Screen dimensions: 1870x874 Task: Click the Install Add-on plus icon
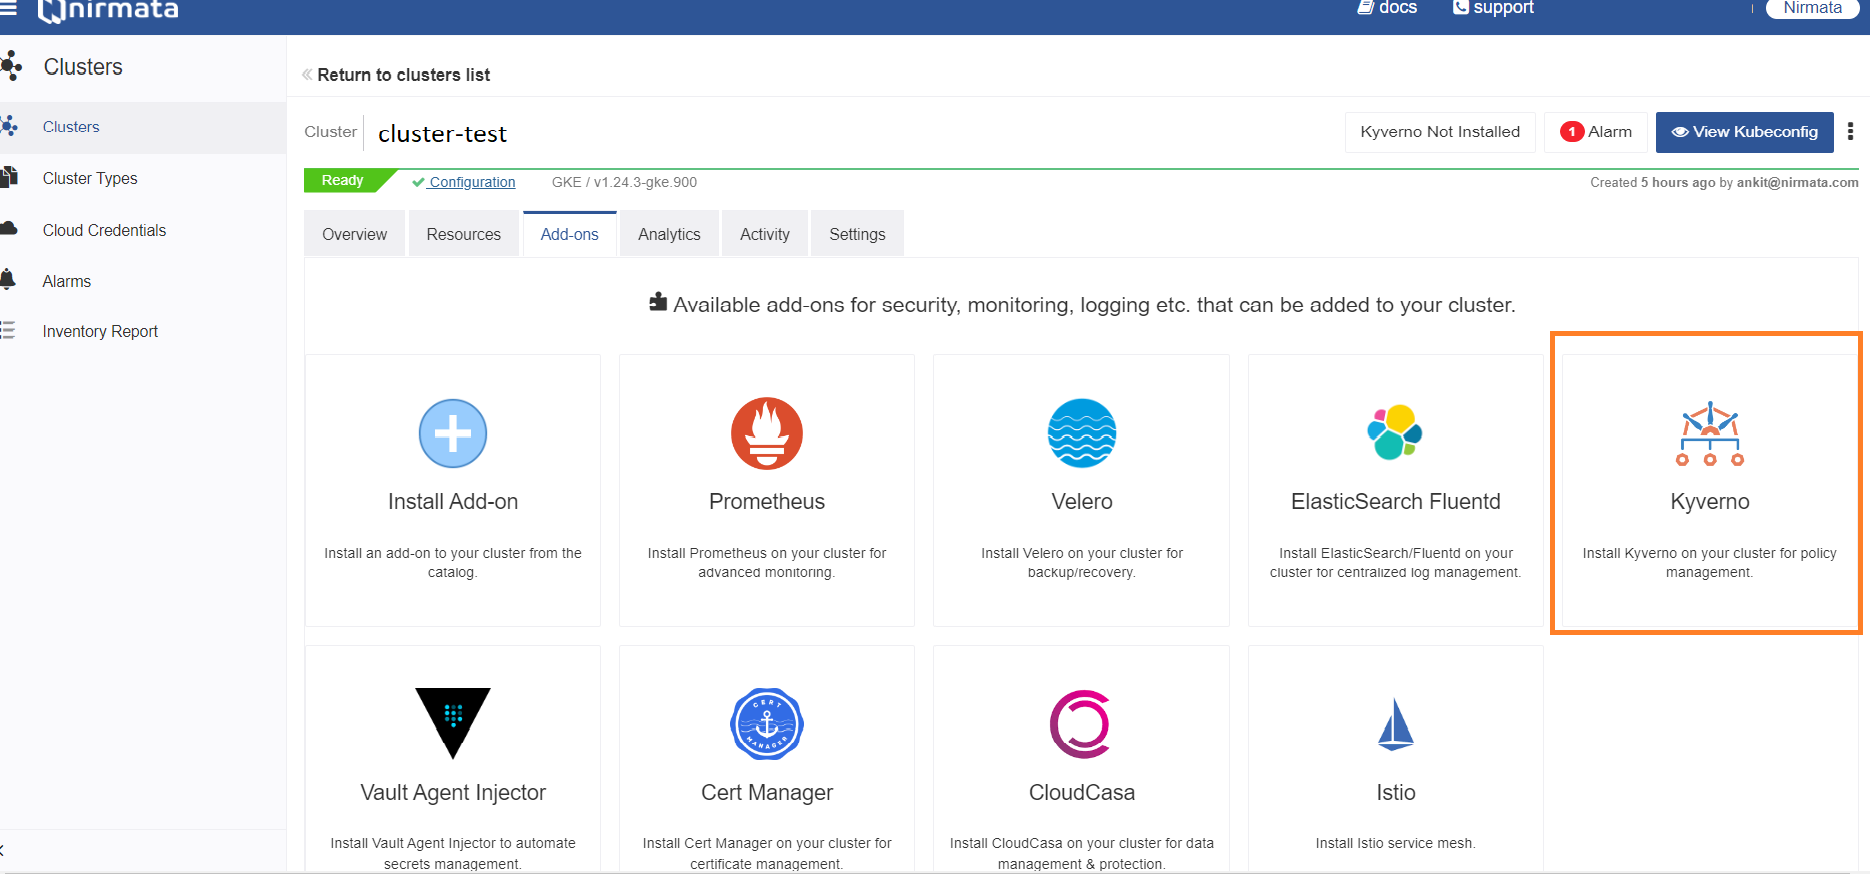(x=452, y=433)
